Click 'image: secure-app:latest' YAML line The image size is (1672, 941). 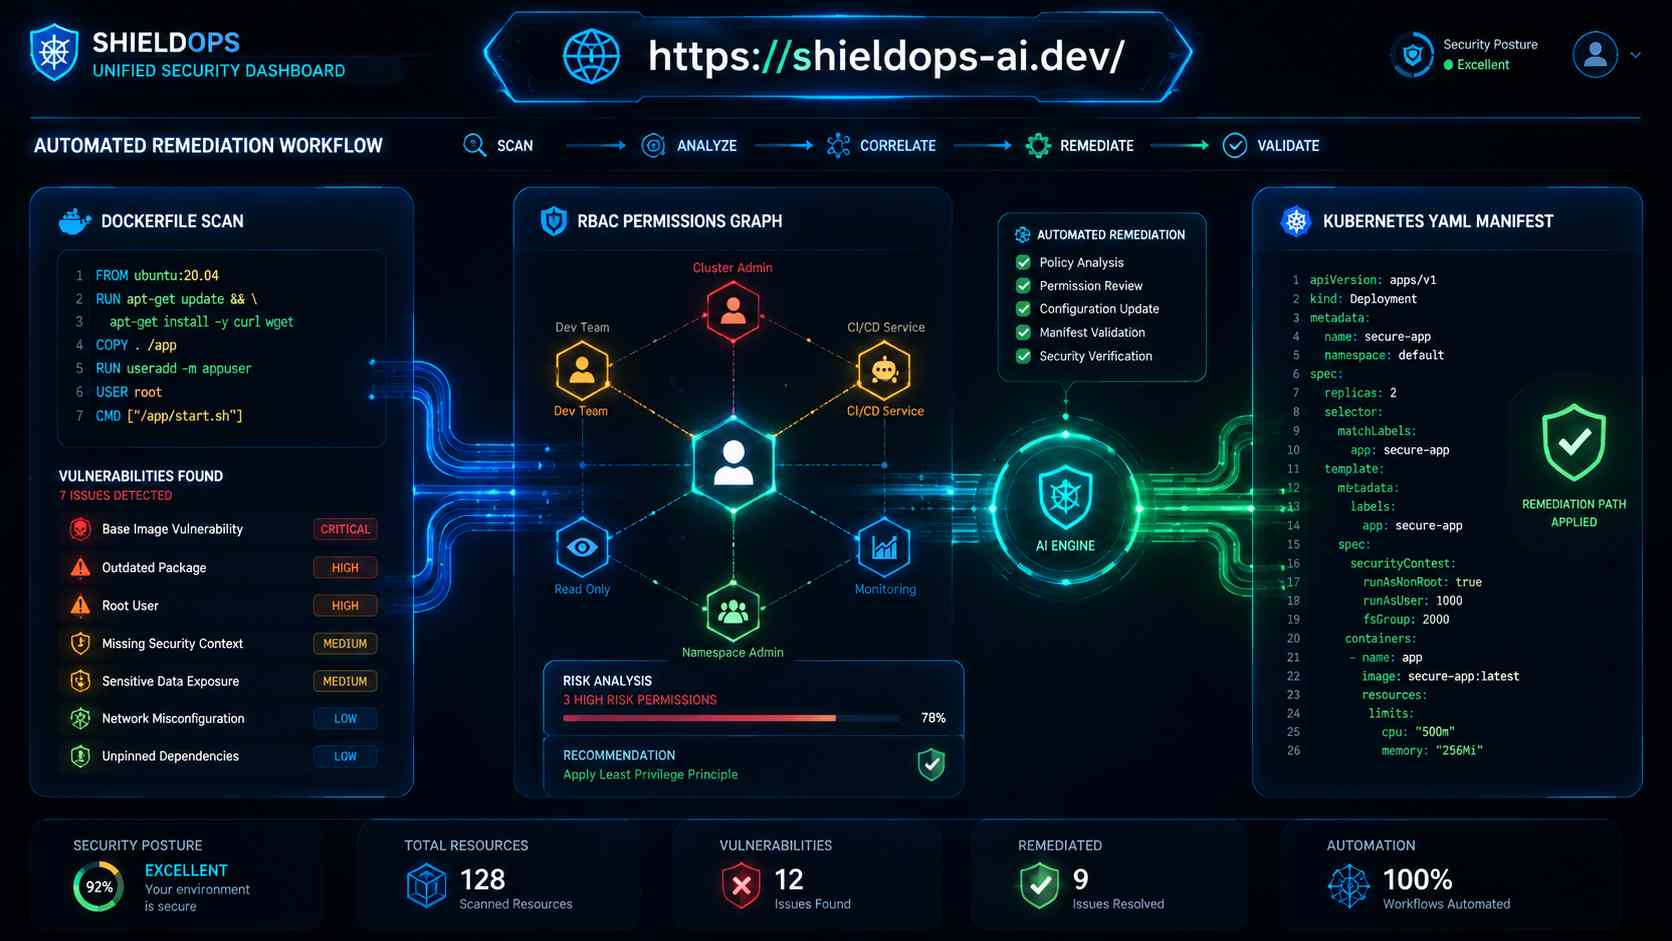(x=1440, y=676)
